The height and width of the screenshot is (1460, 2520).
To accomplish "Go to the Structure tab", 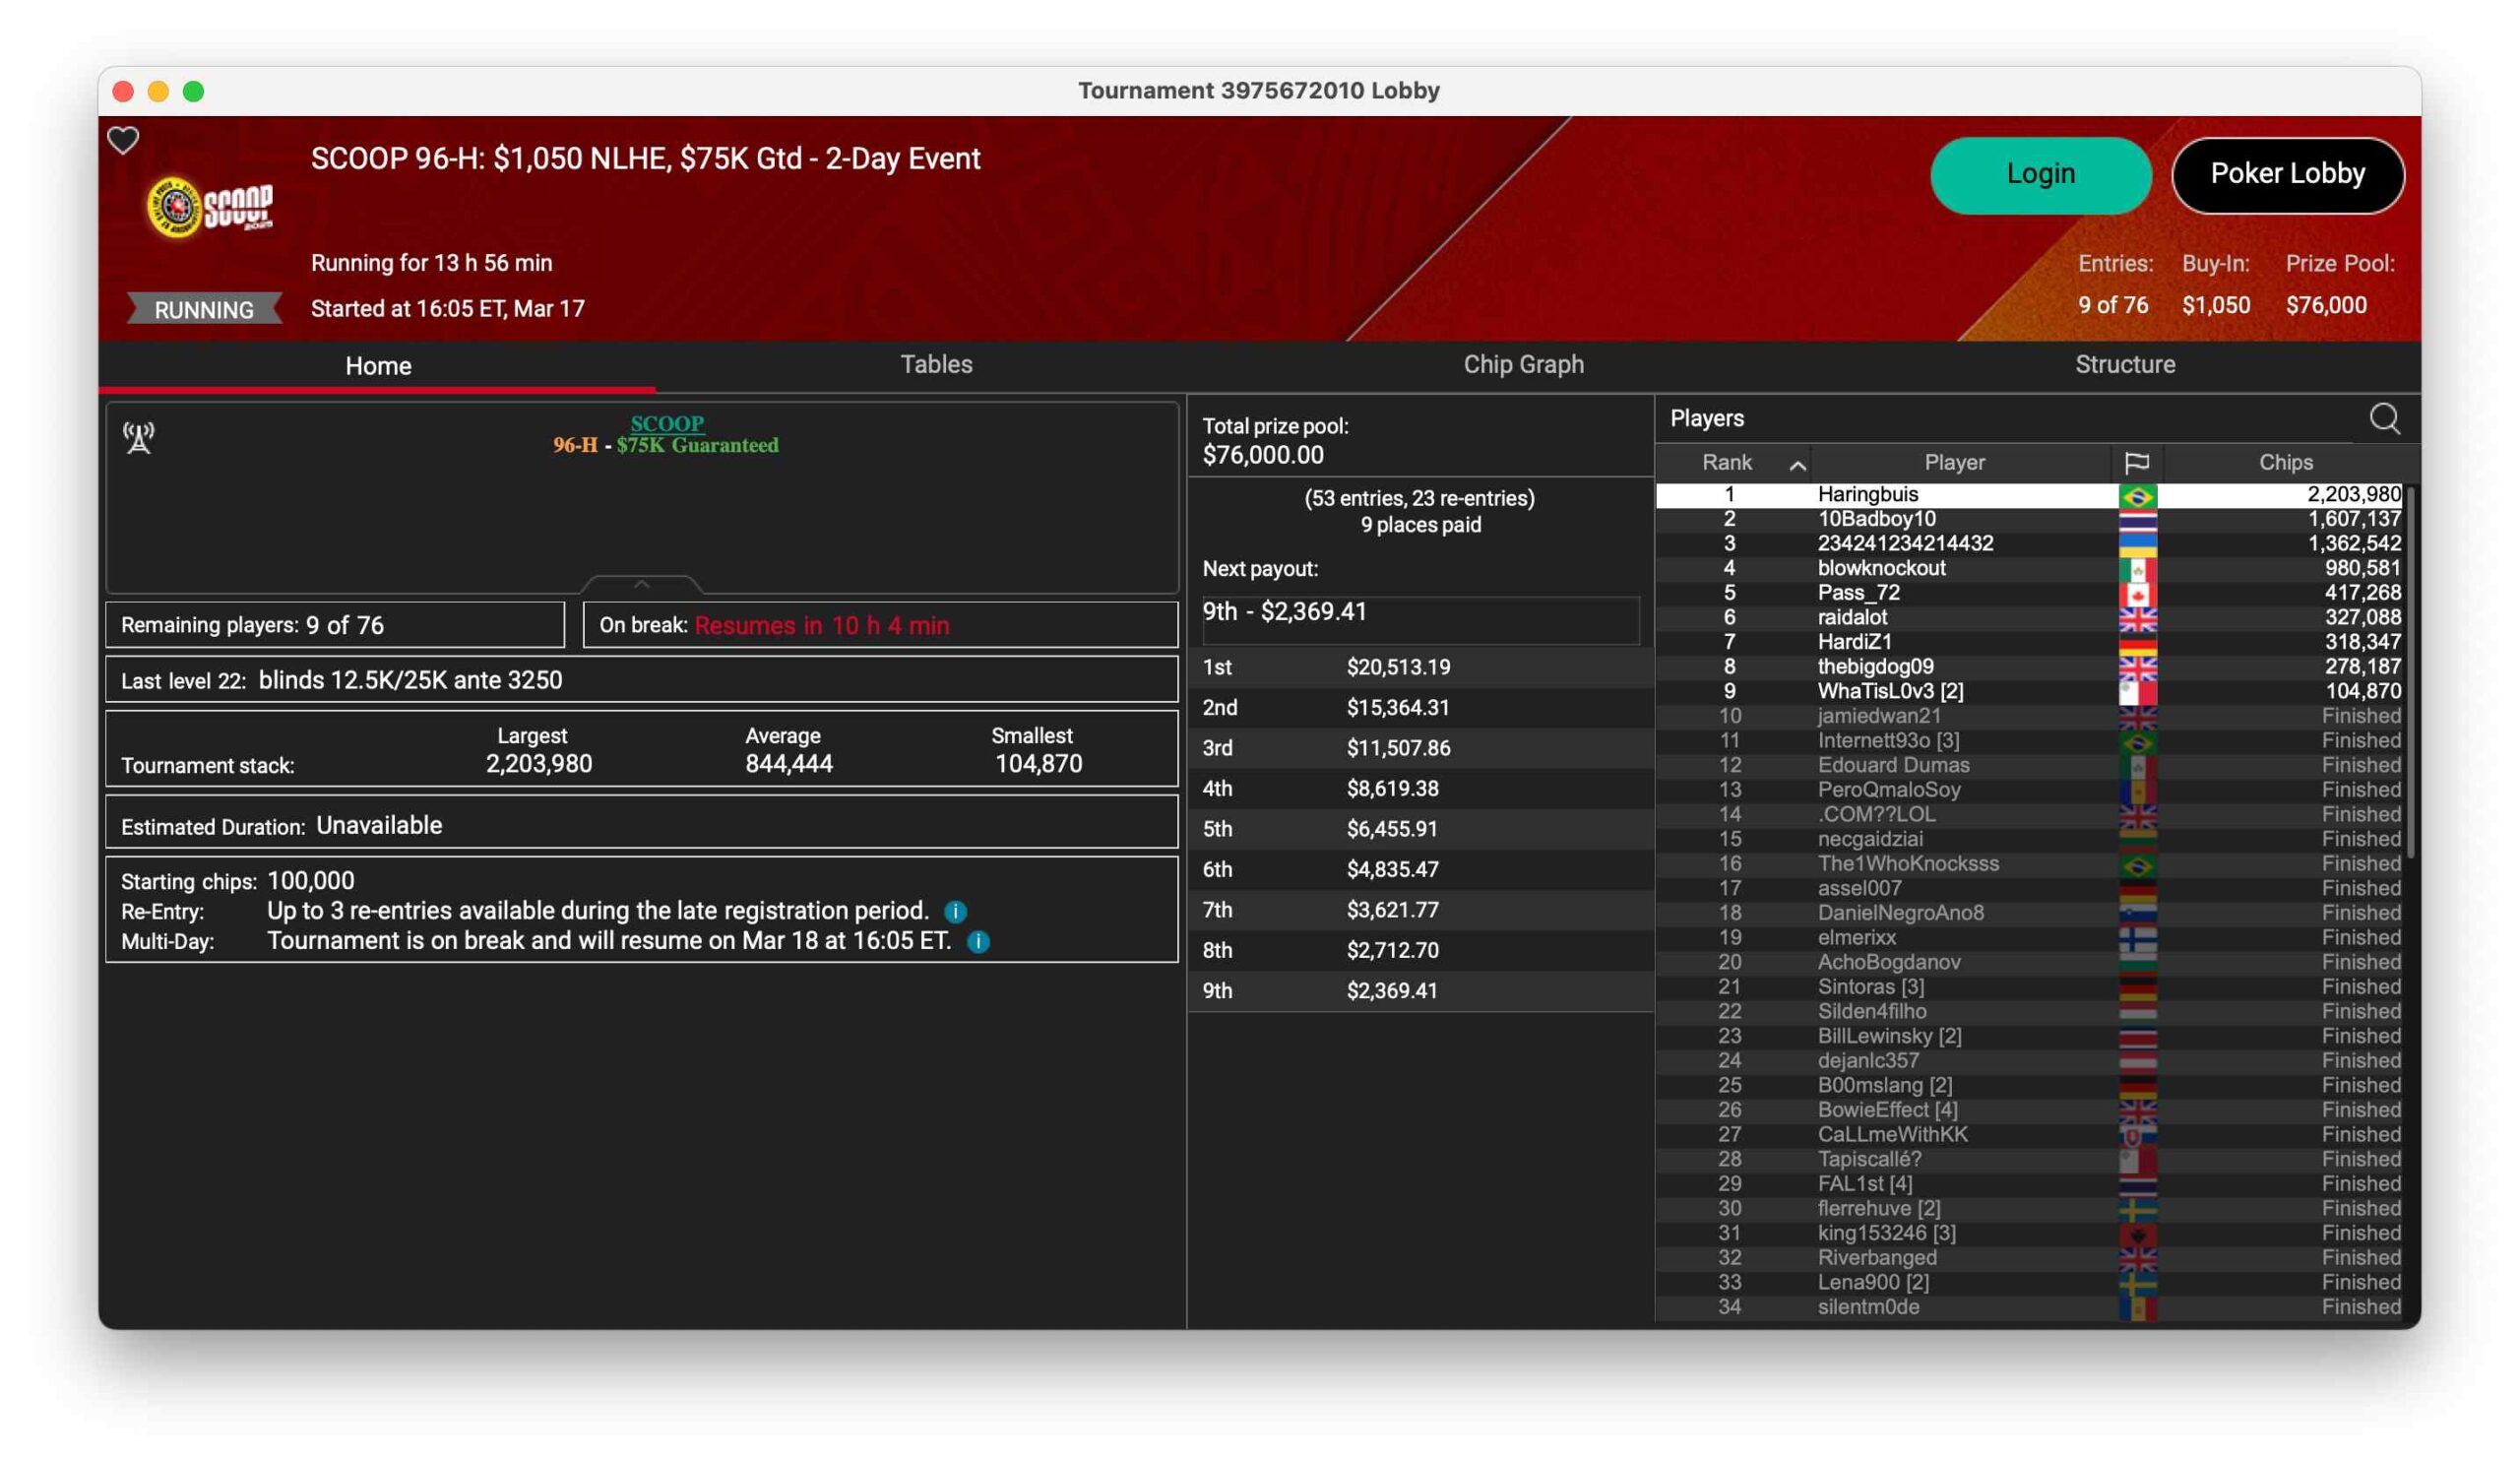I will point(2124,364).
